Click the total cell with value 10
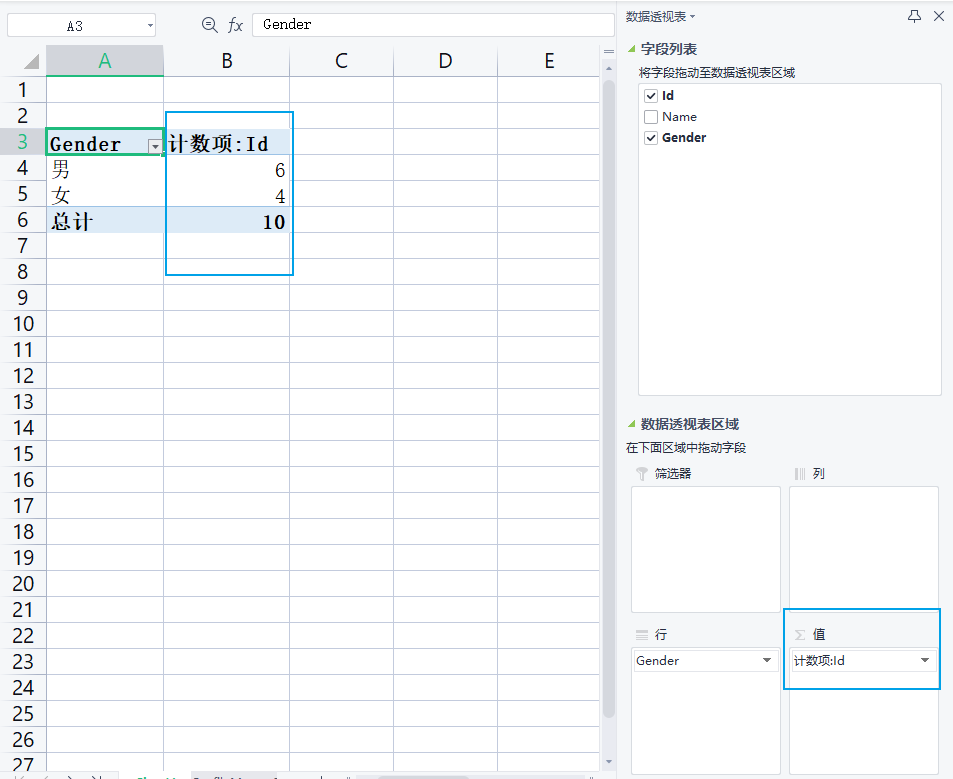This screenshot has height=779, width=953. pos(227,221)
